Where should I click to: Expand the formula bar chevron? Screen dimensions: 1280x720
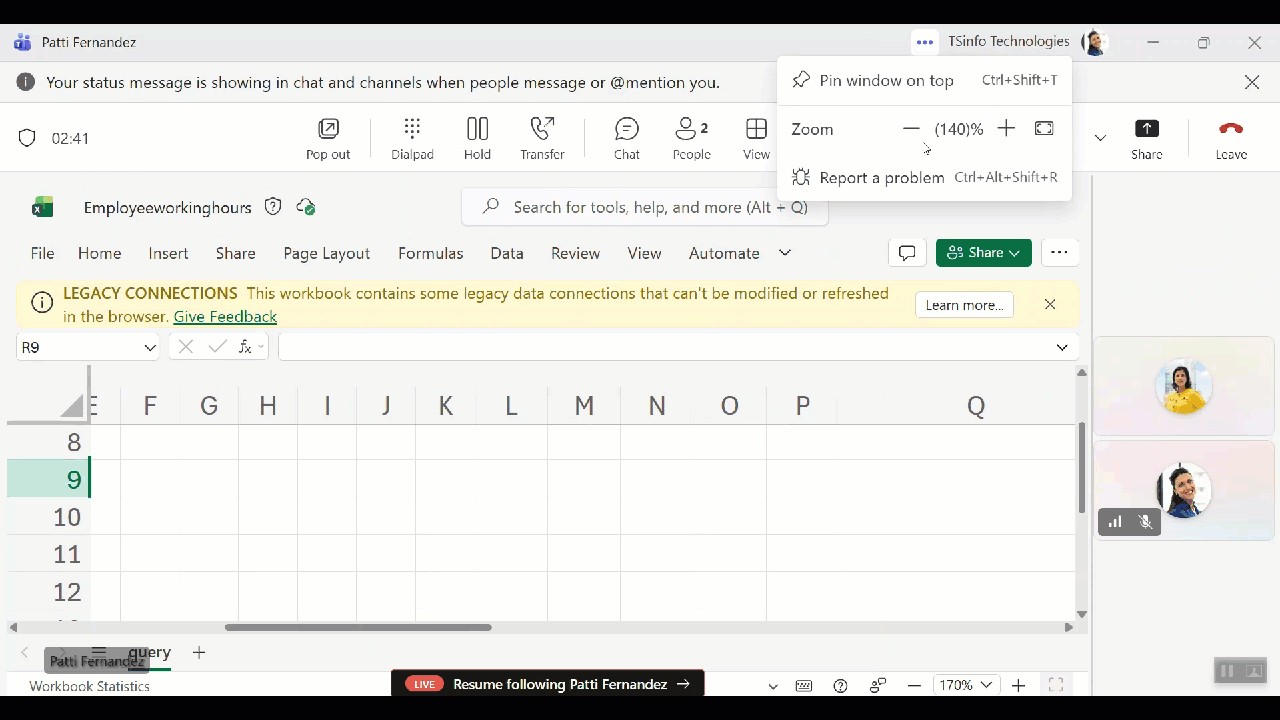(x=1062, y=348)
